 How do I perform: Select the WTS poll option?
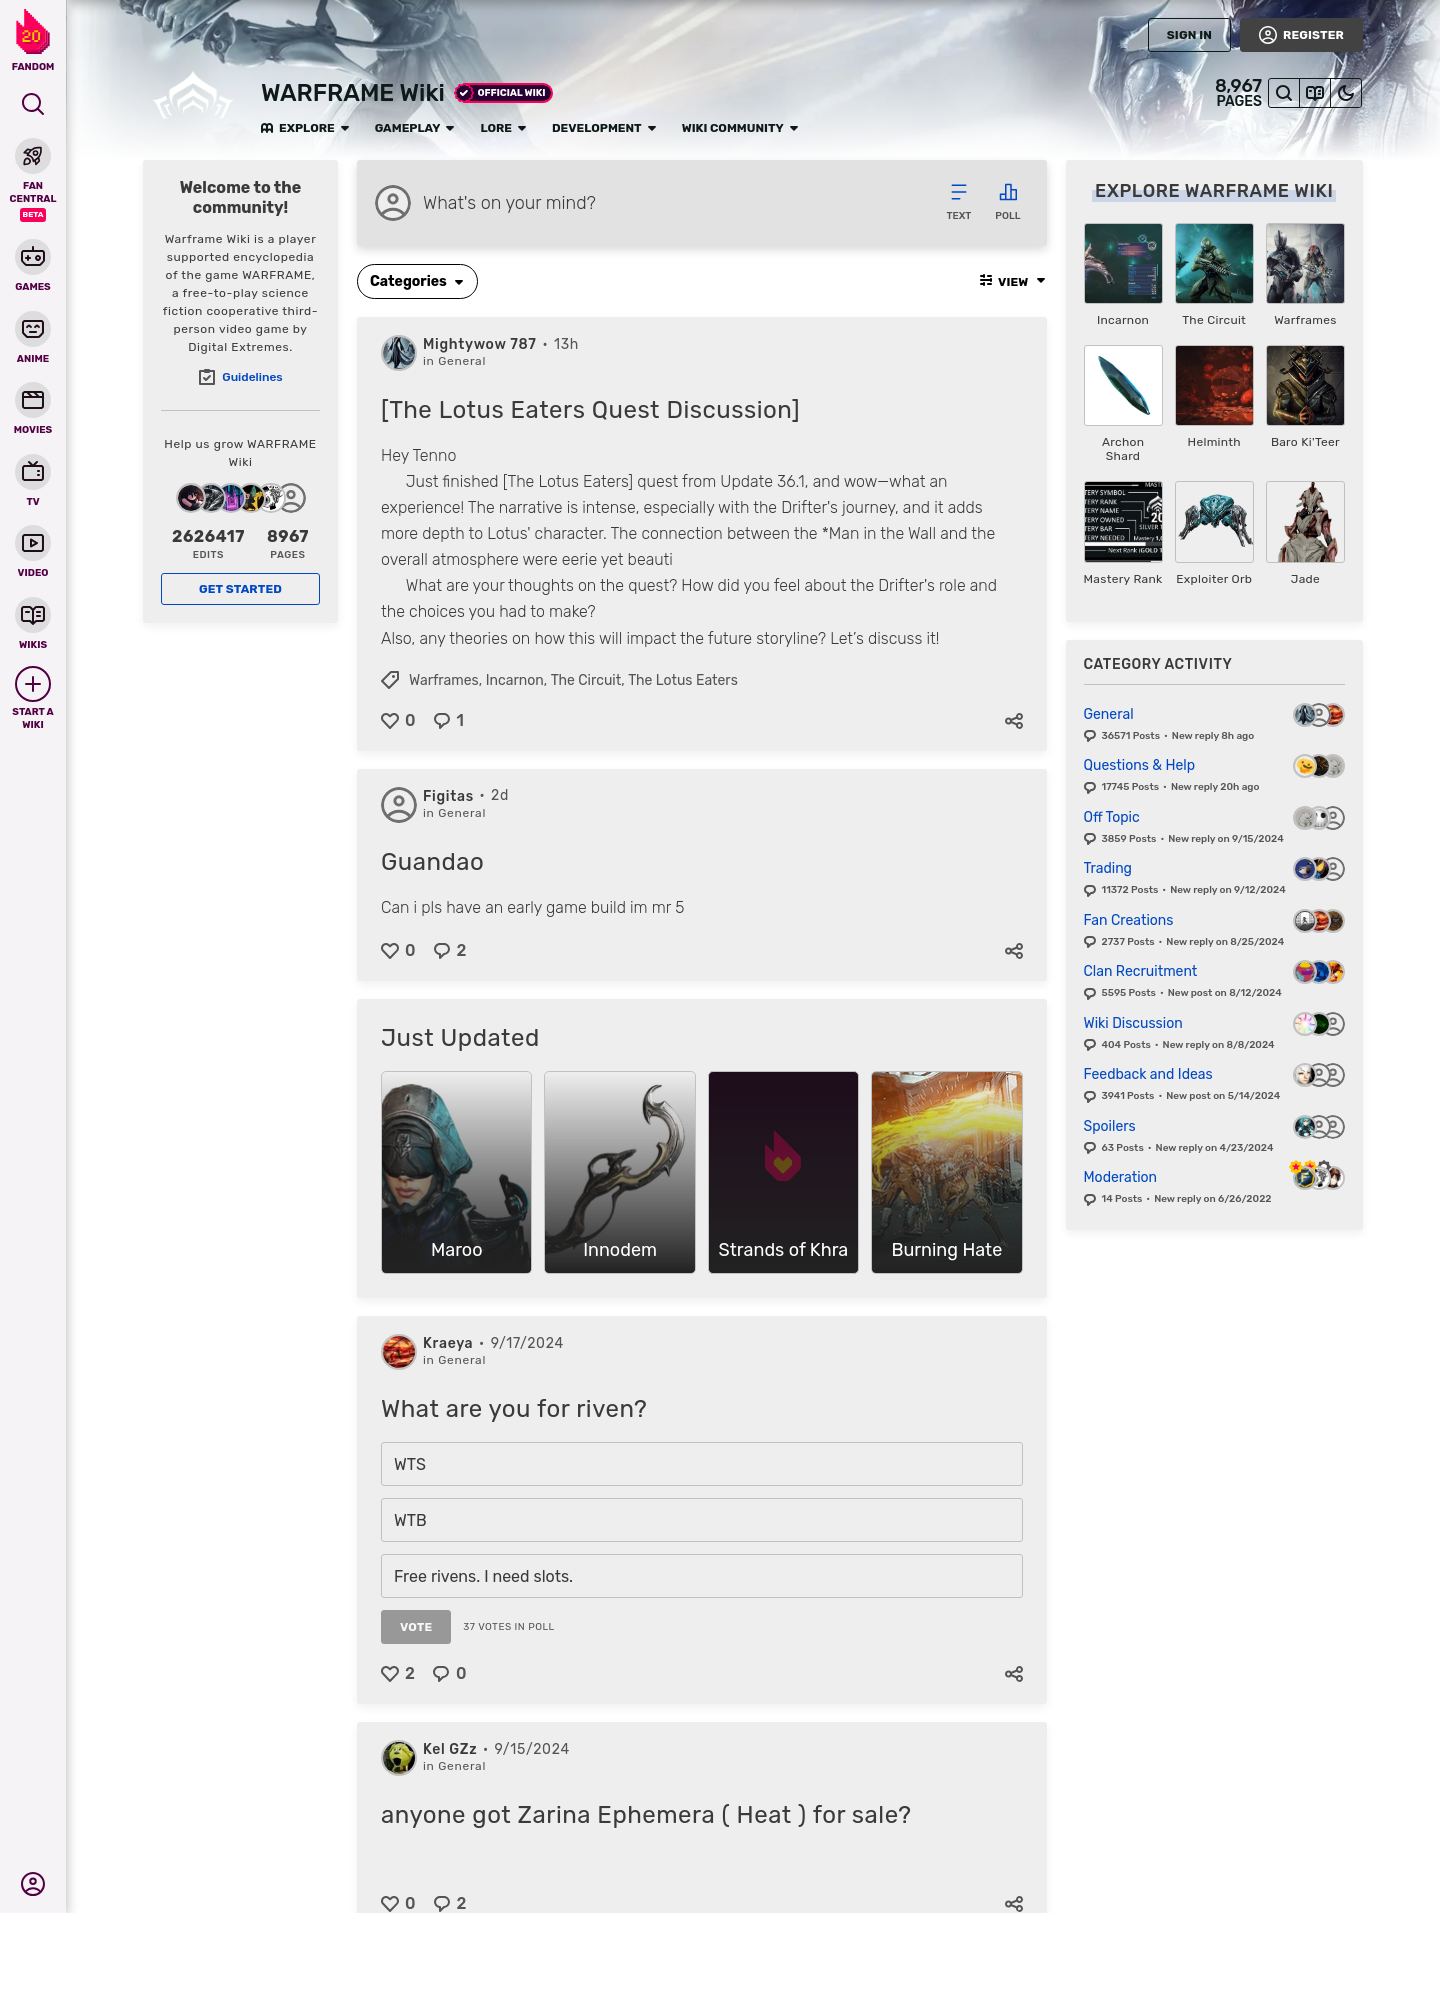702,1464
